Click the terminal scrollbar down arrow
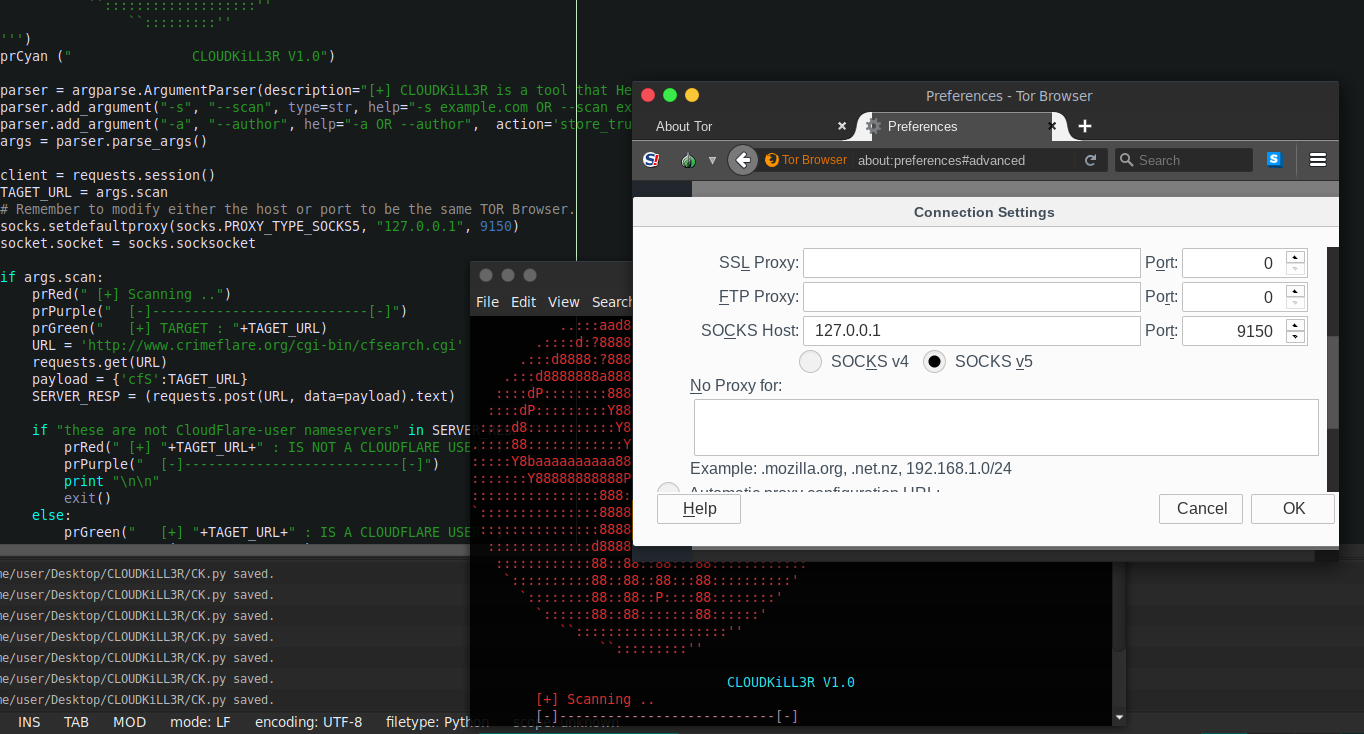Viewport: 1364px width, 734px height. [1119, 717]
